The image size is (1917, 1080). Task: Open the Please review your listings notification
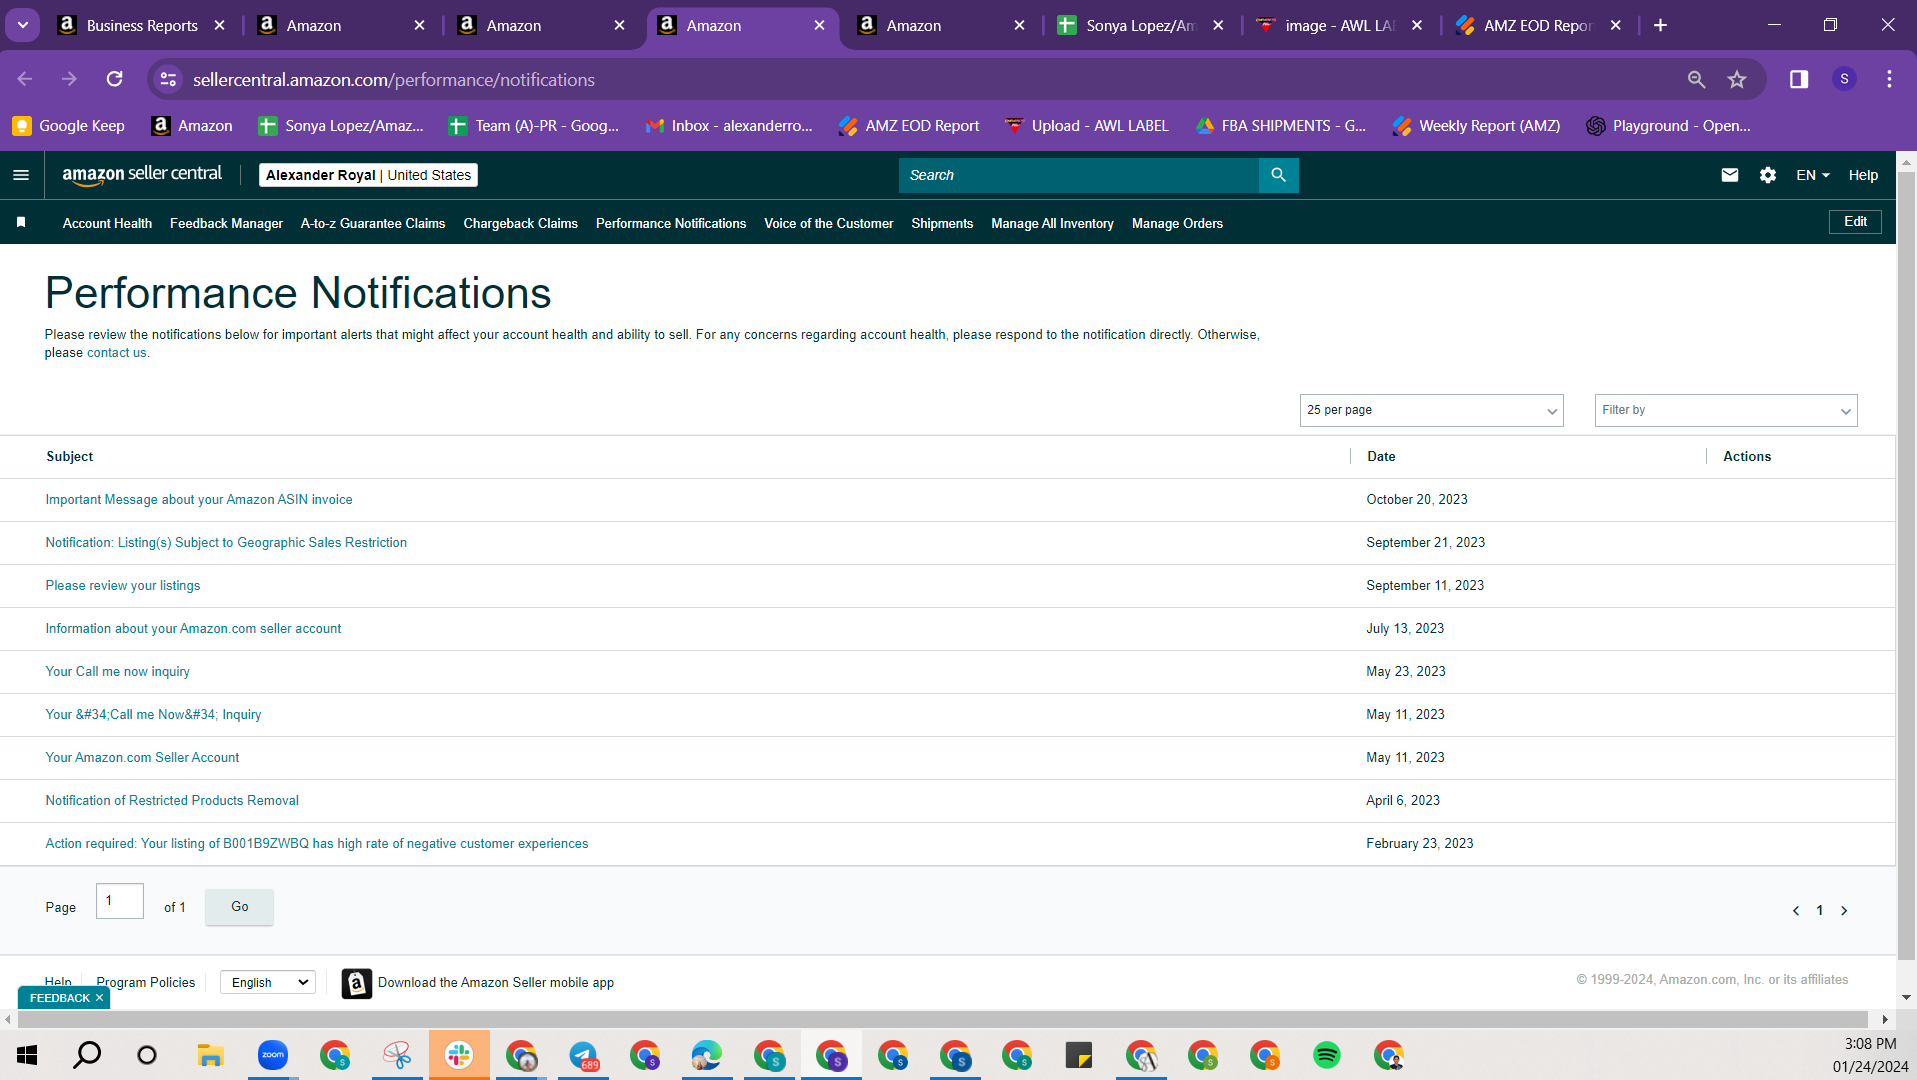(x=123, y=586)
